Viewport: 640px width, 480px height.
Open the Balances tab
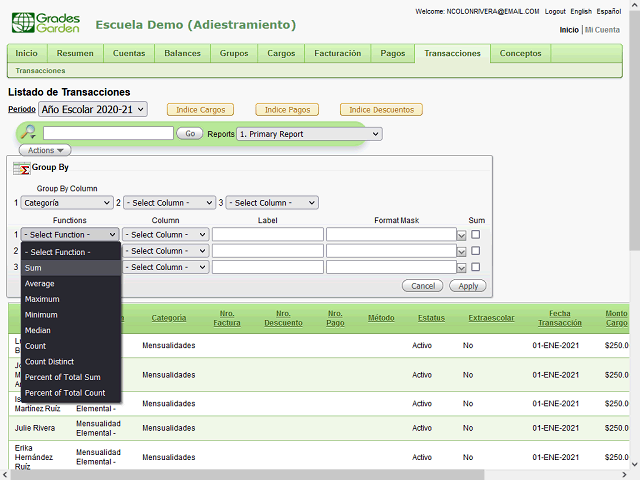182,53
